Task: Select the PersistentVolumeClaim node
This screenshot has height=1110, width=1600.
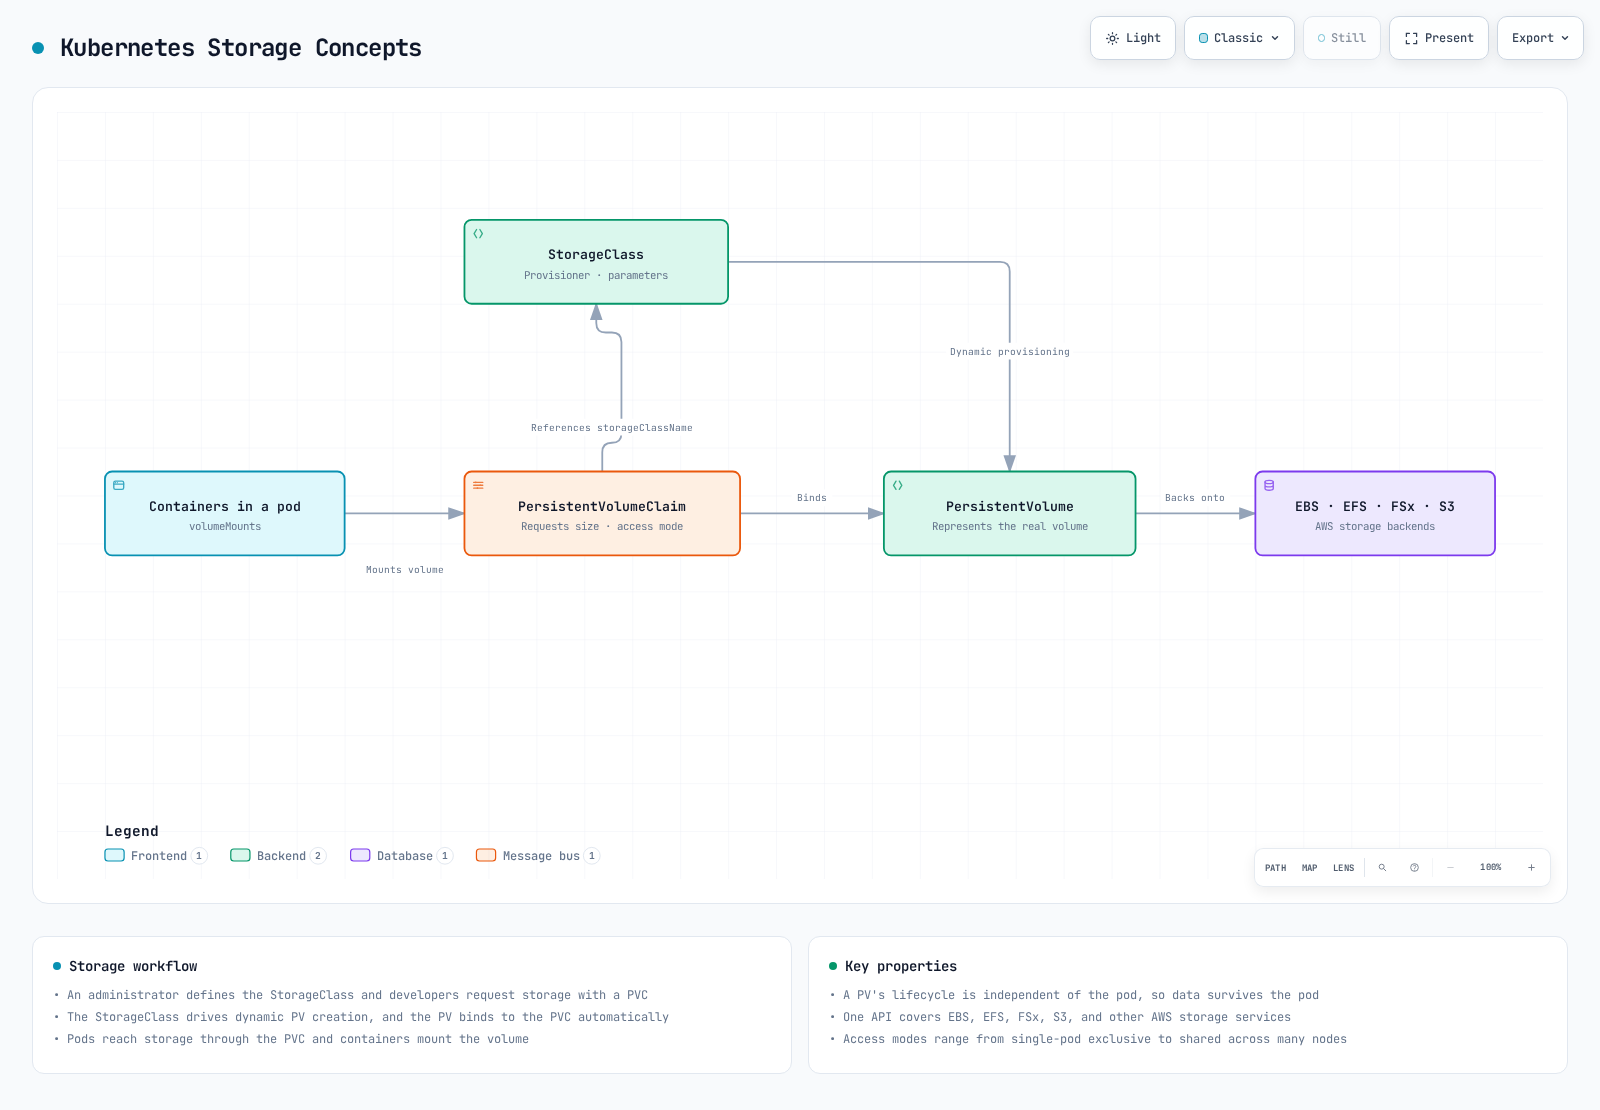Action: coord(602,514)
